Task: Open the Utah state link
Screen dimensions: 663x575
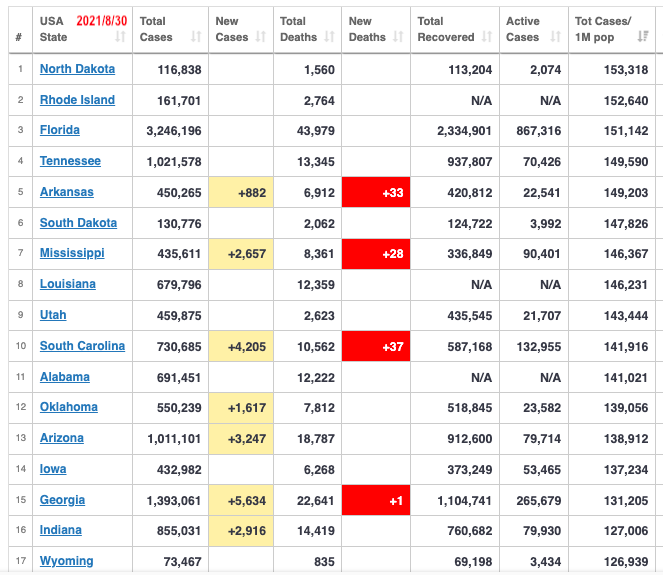Action: pos(53,315)
